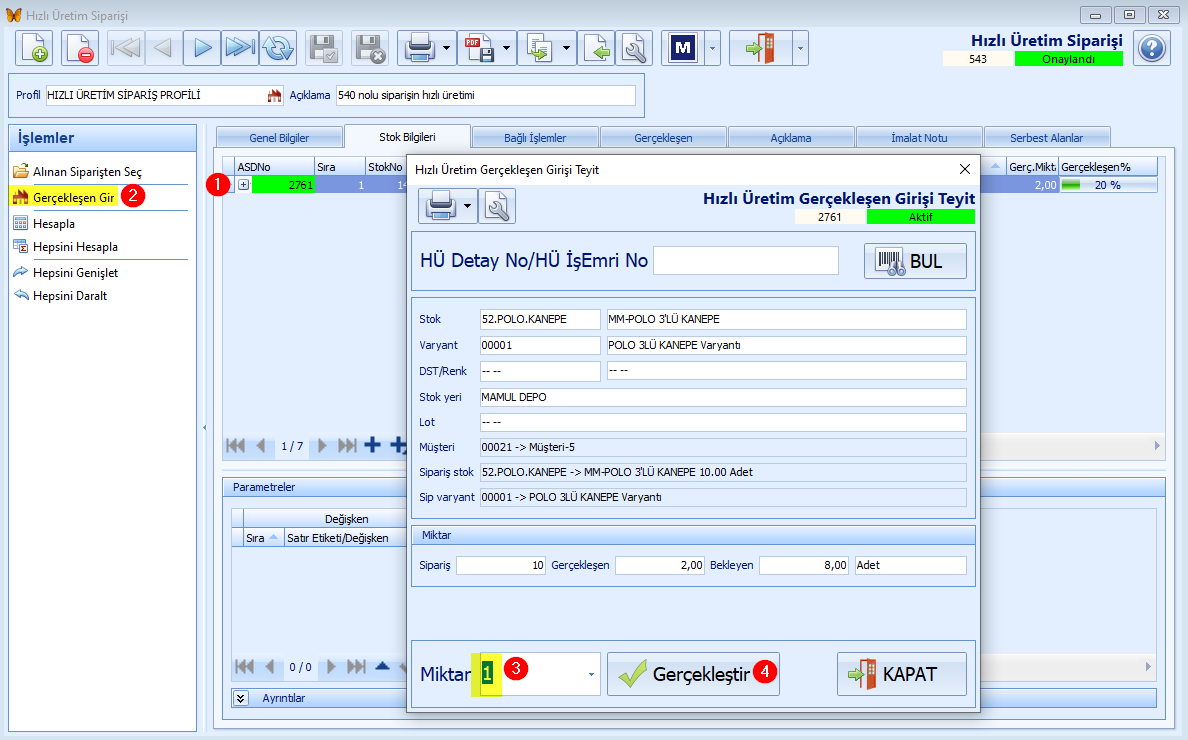Switch to Genel Bilgiler tab
1188x740 pixels.
tap(279, 138)
